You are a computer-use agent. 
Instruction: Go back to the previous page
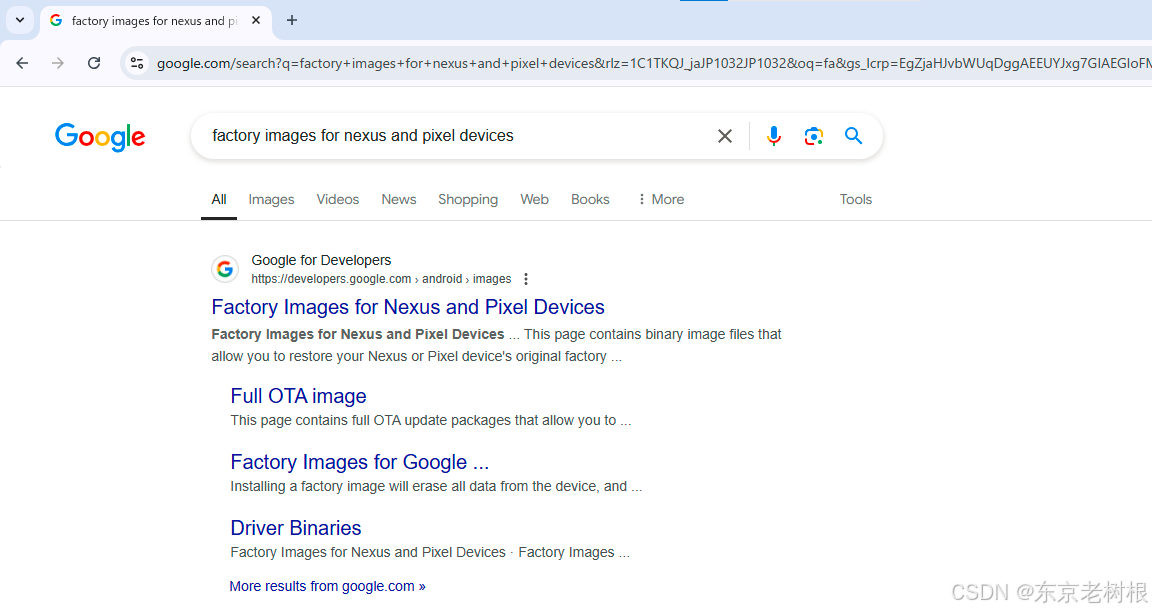pos(22,63)
